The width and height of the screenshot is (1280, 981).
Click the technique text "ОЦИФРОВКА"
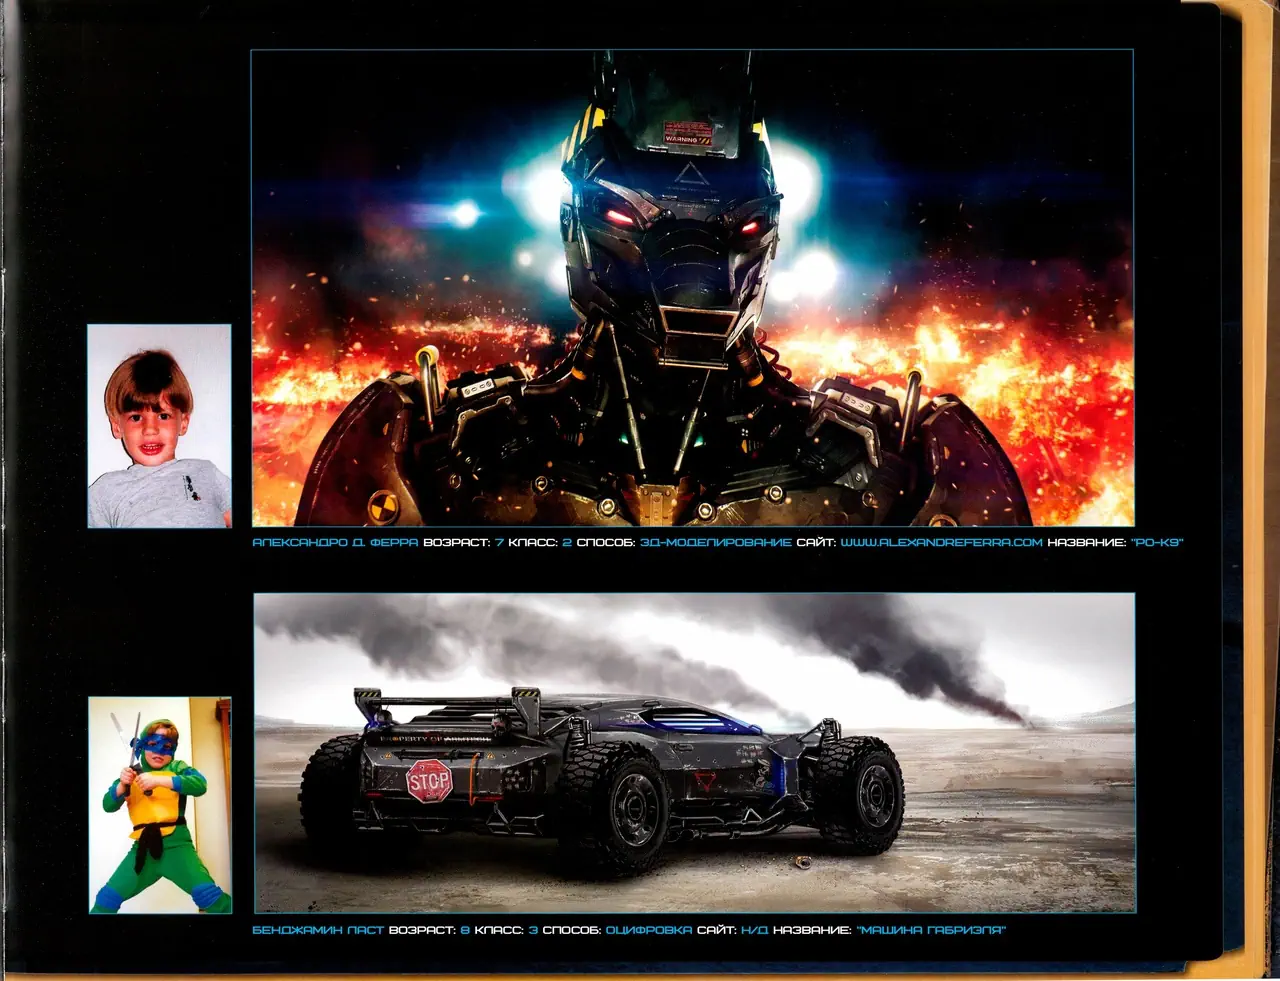tap(648, 930)
